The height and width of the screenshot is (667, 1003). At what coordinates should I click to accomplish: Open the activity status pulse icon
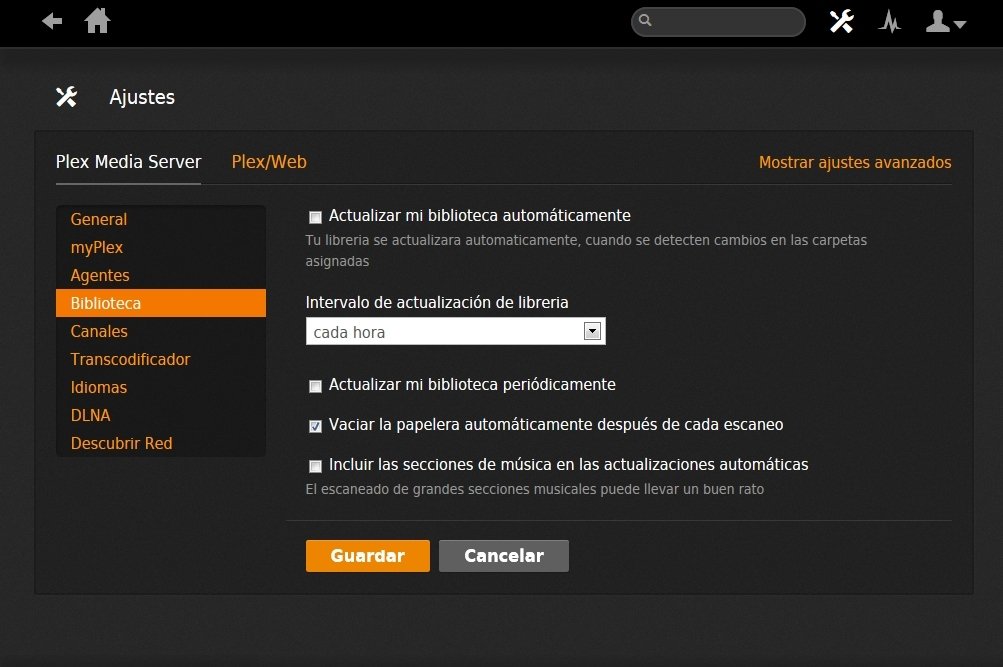click(x=889, y=22)
